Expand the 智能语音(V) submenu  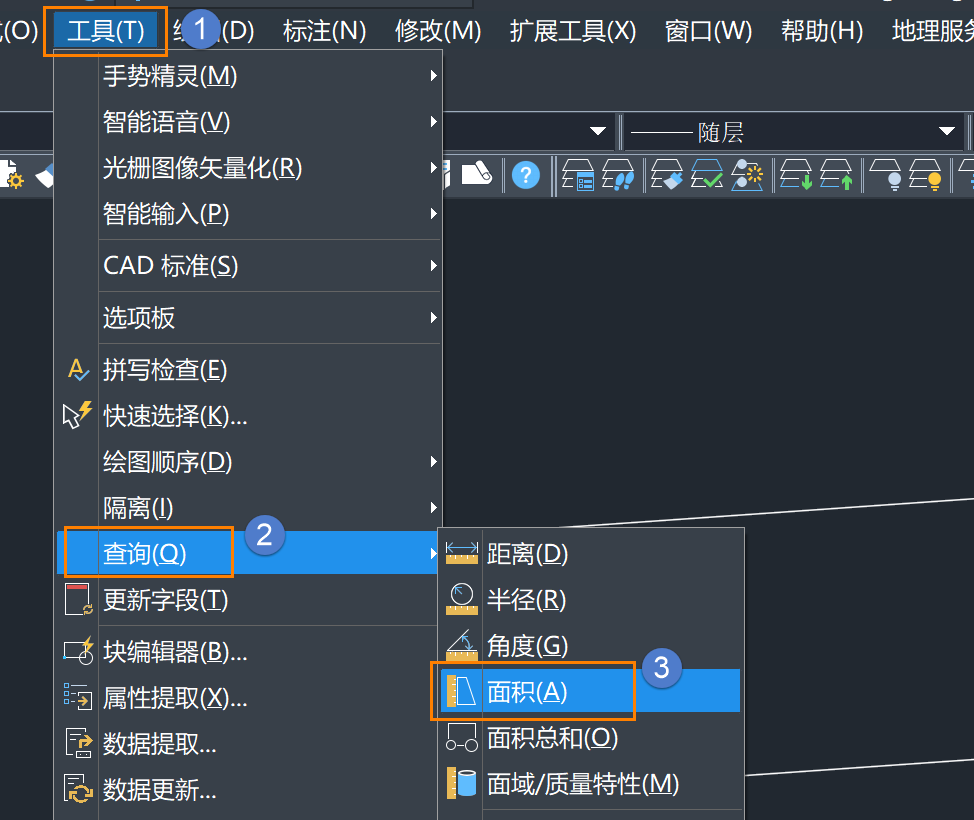click(x=248, y=122)
